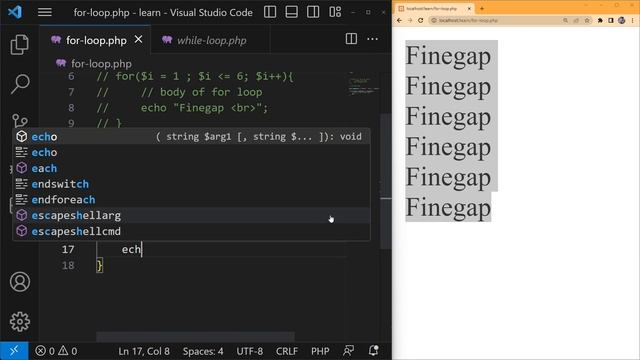Change indentation via Spaces: 4

tap(203, 351)
